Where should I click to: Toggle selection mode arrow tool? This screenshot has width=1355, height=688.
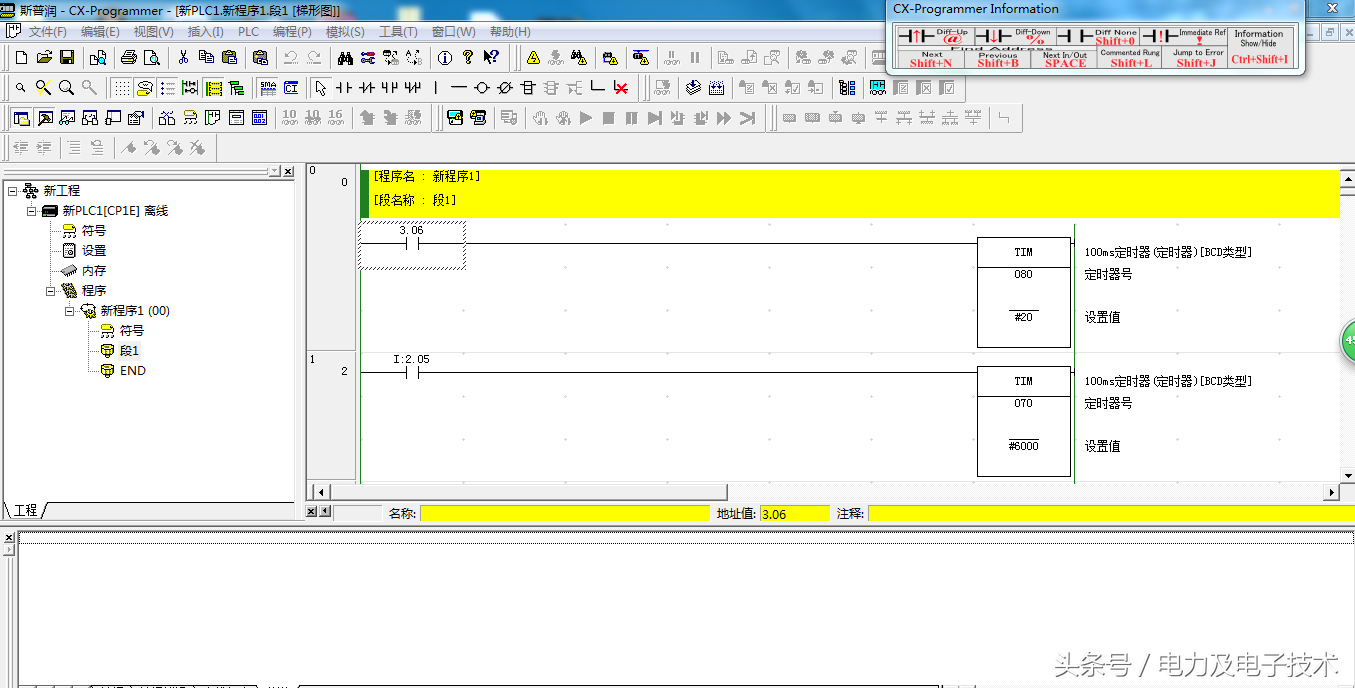click(x=320, y=88)
